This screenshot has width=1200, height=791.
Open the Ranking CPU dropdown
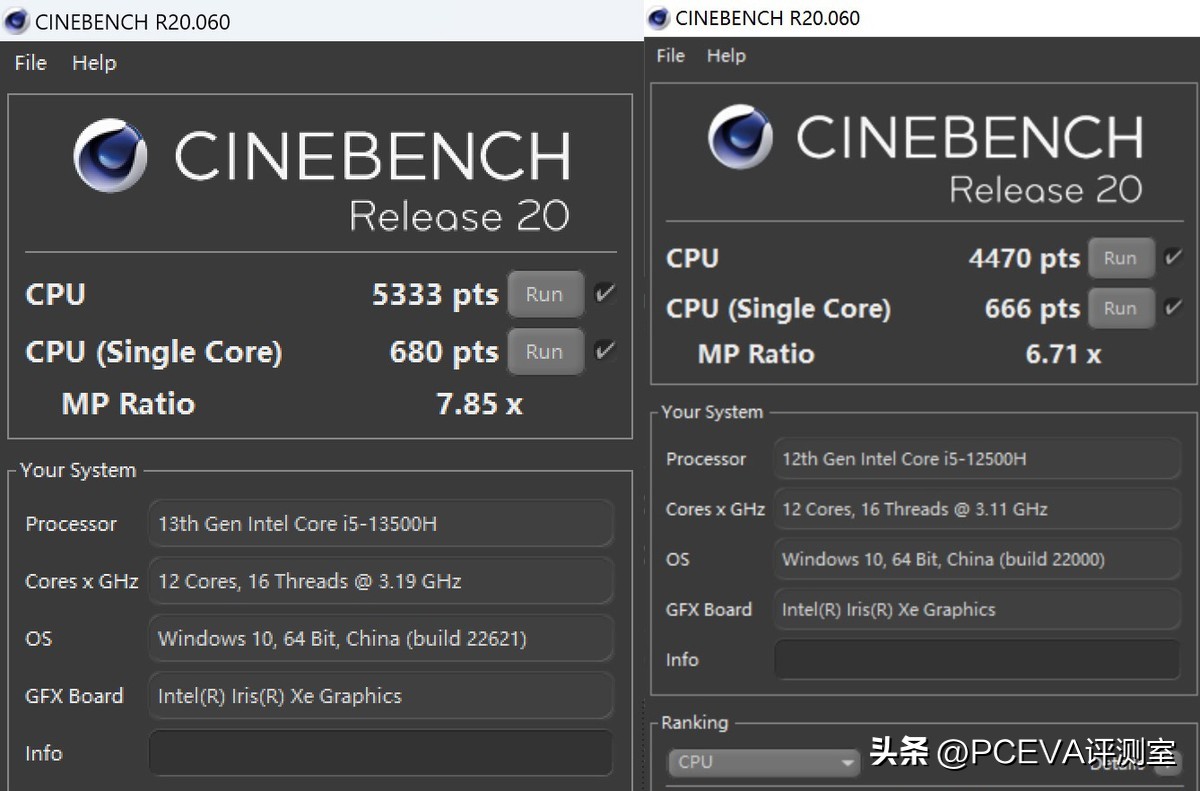[763, 762]
